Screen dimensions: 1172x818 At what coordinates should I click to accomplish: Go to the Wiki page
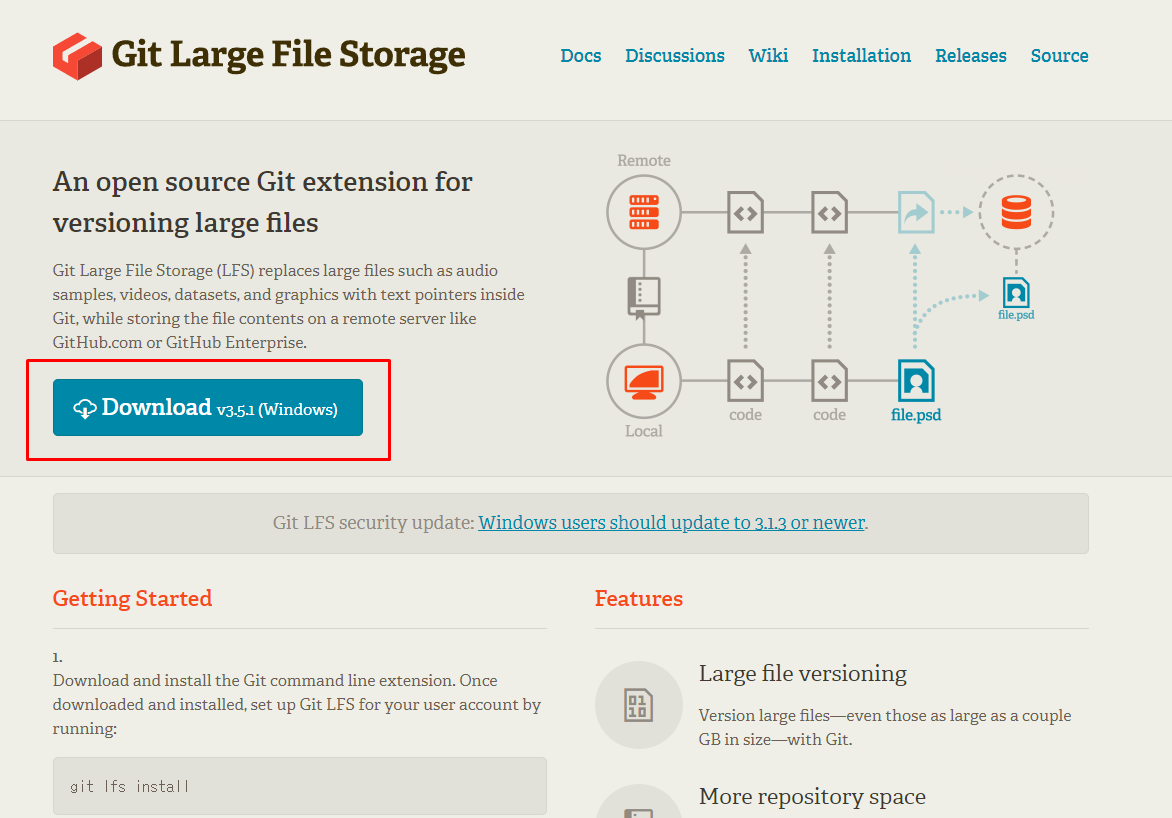(x=768, y=56)
